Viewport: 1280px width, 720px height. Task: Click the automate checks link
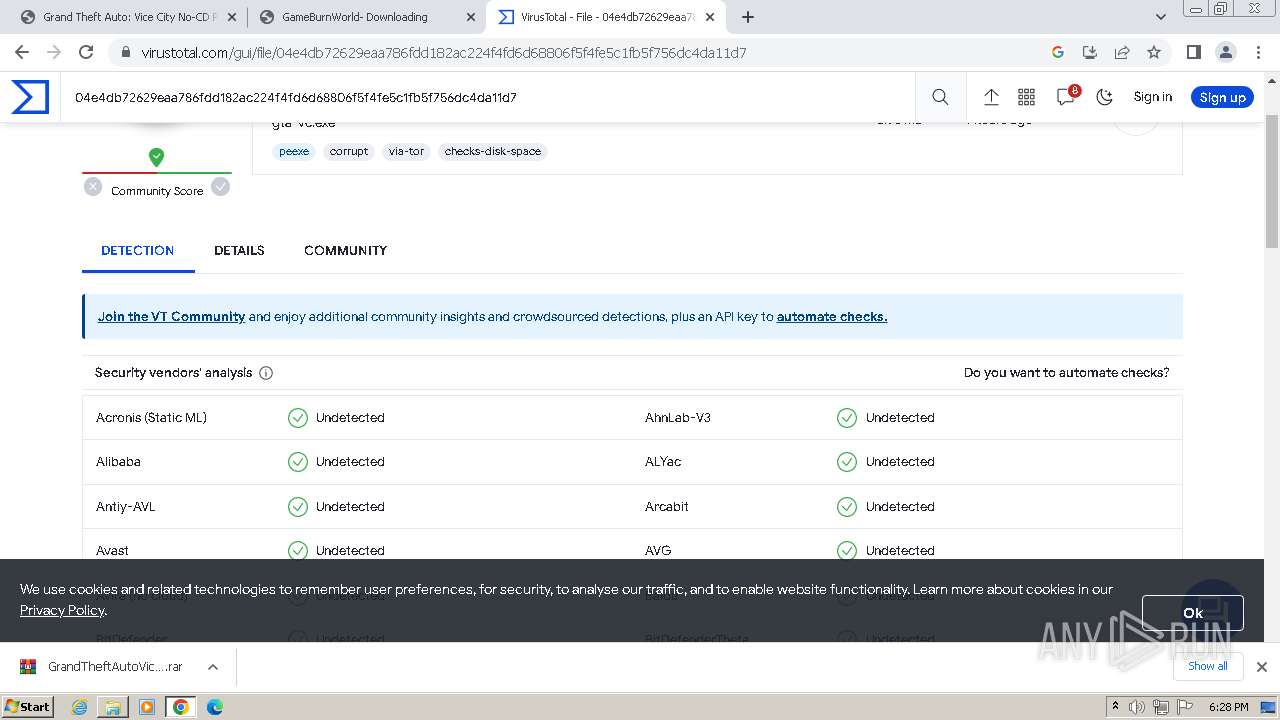click(832, 316)
